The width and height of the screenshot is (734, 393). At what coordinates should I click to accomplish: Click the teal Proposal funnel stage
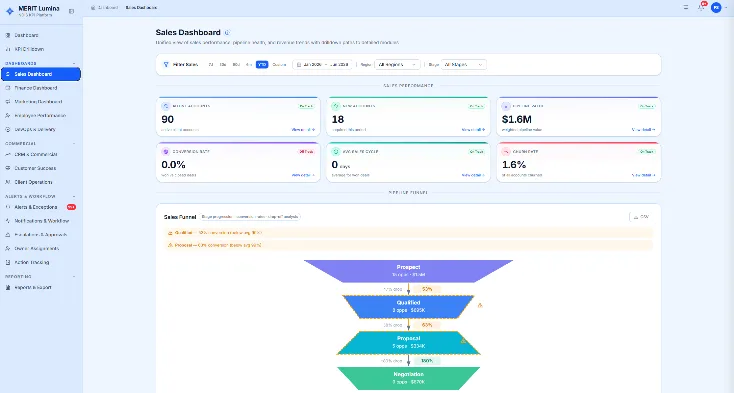(x=408, y=342)
